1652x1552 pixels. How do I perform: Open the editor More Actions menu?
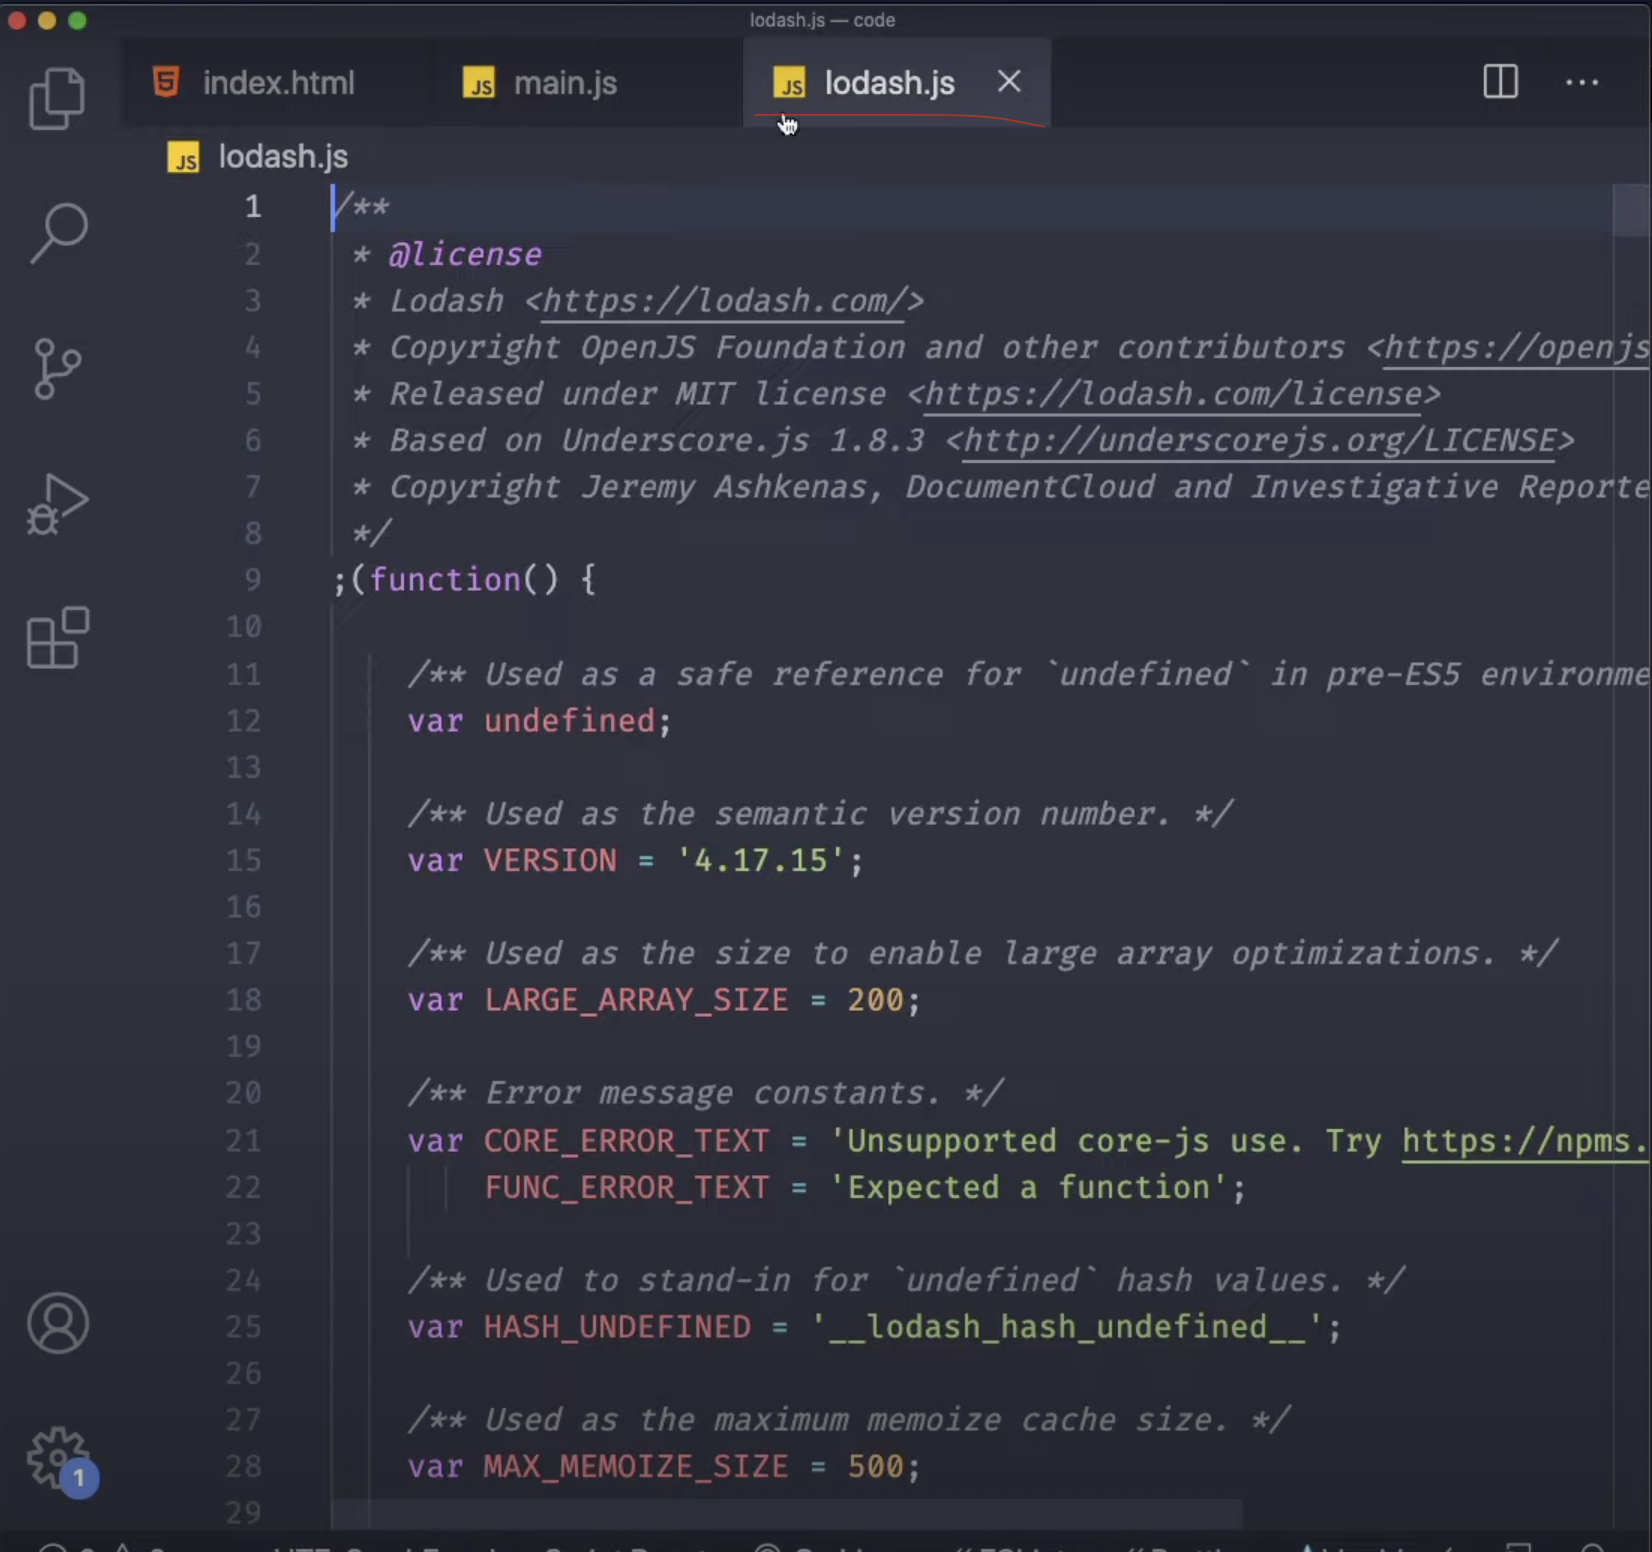1581,83
